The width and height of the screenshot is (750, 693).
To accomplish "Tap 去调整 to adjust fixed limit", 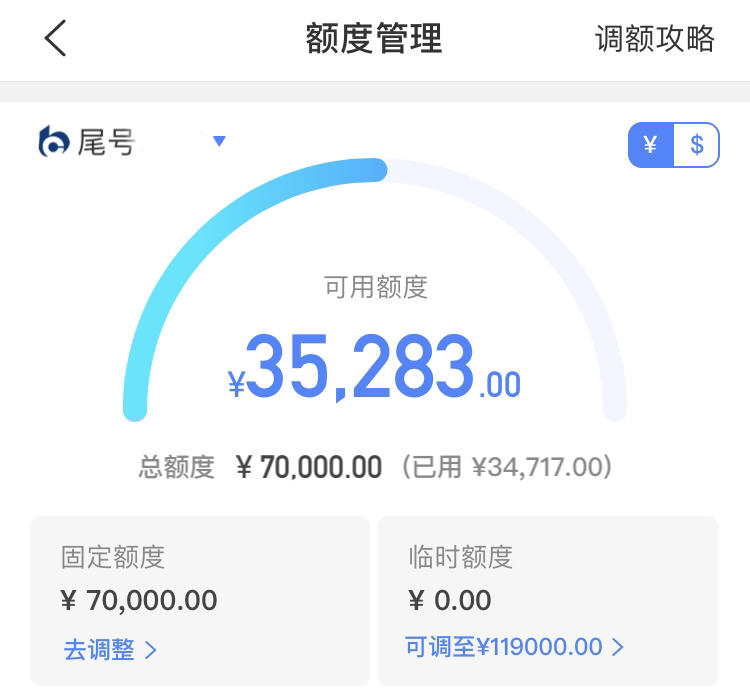I will tap(99, 649).
